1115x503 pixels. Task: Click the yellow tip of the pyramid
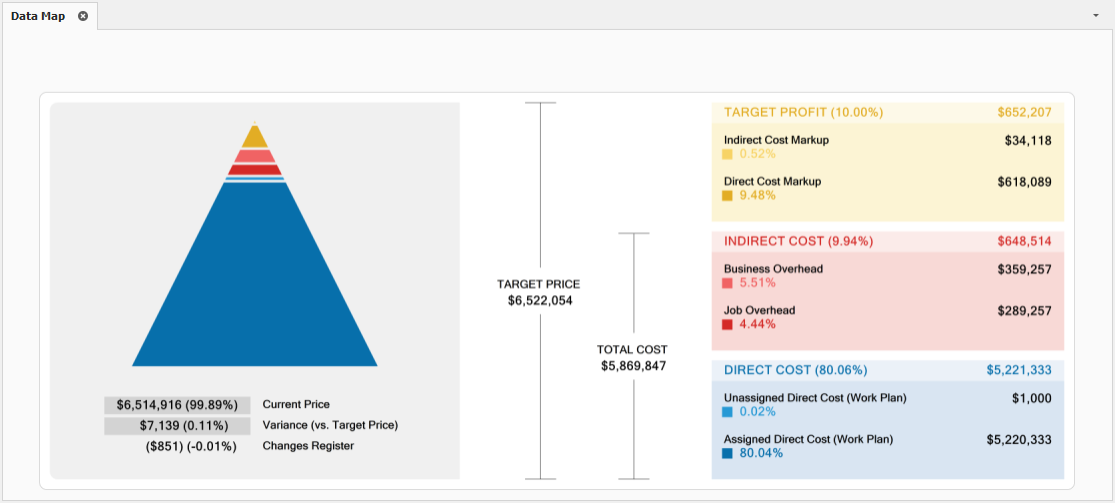(255, 136)
